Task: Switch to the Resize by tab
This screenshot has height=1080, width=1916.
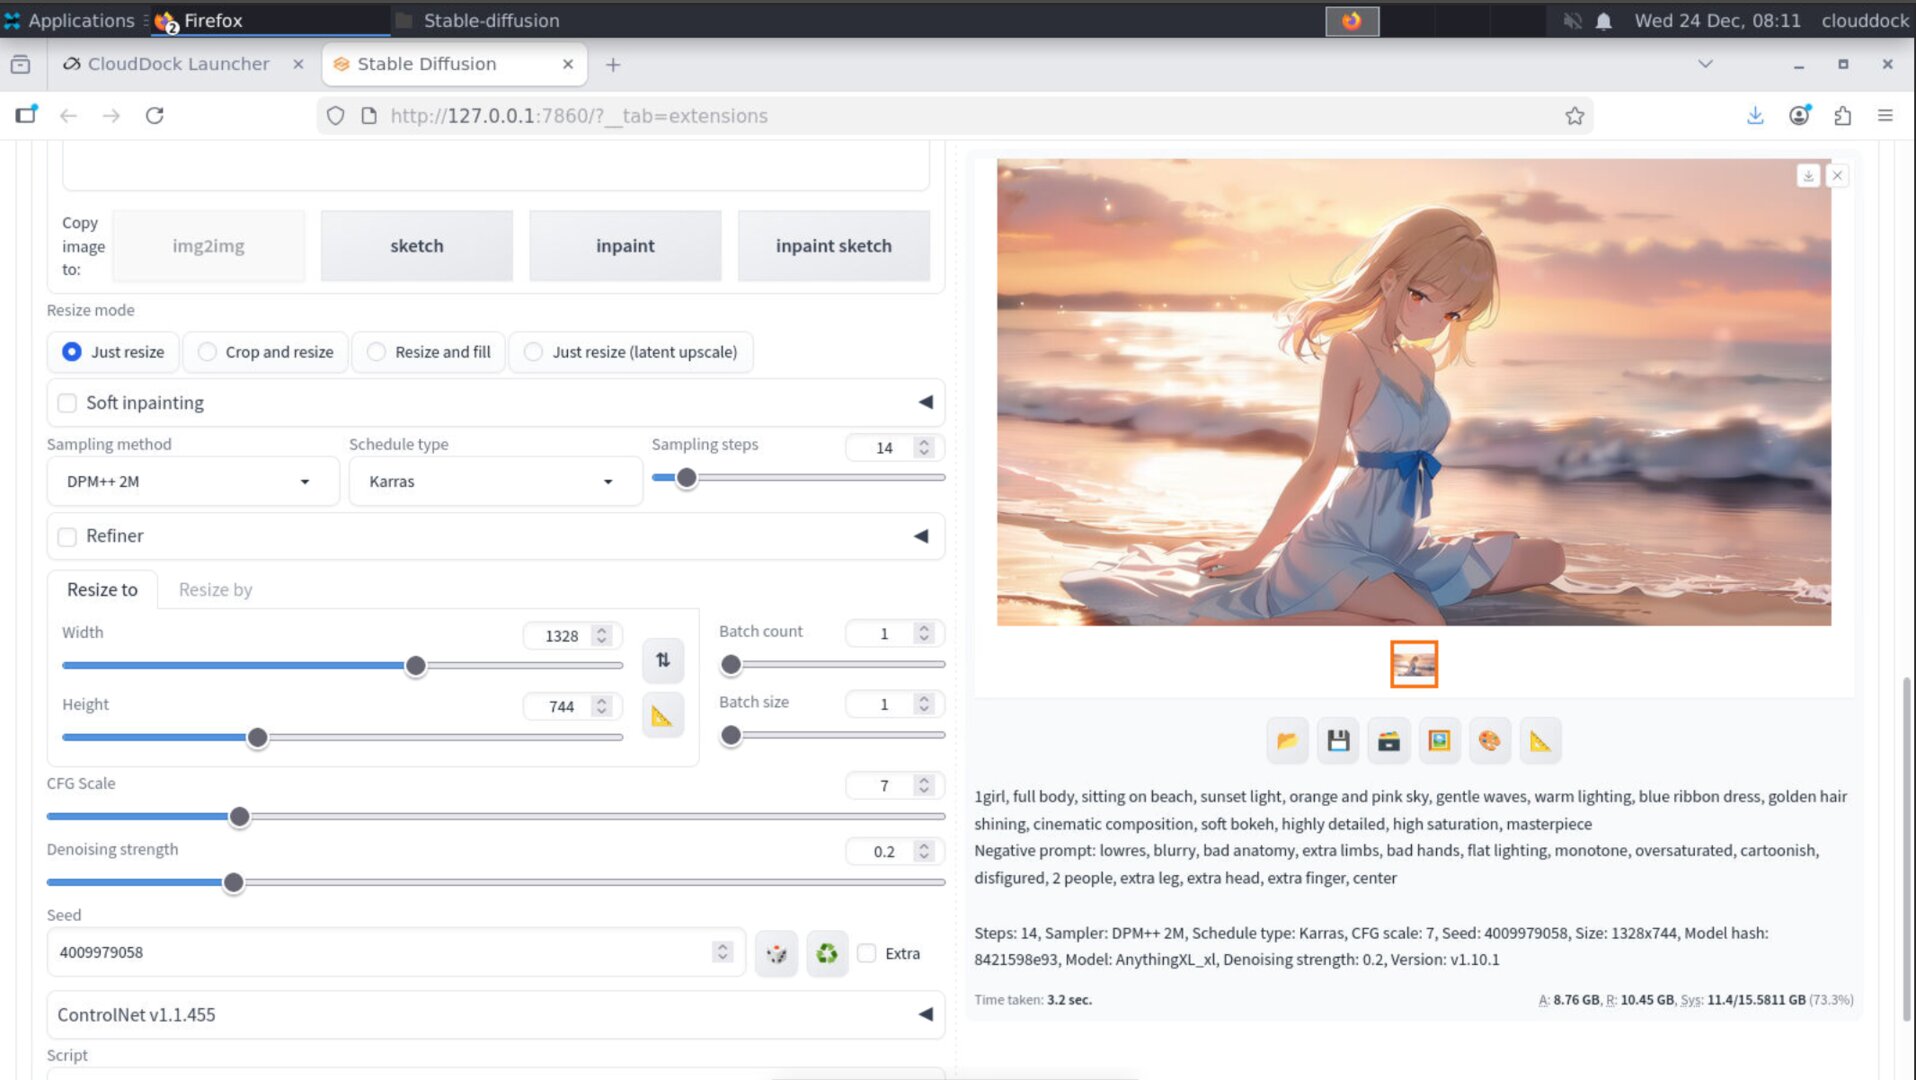Action: pyautogui.click(x=215, y=590)
